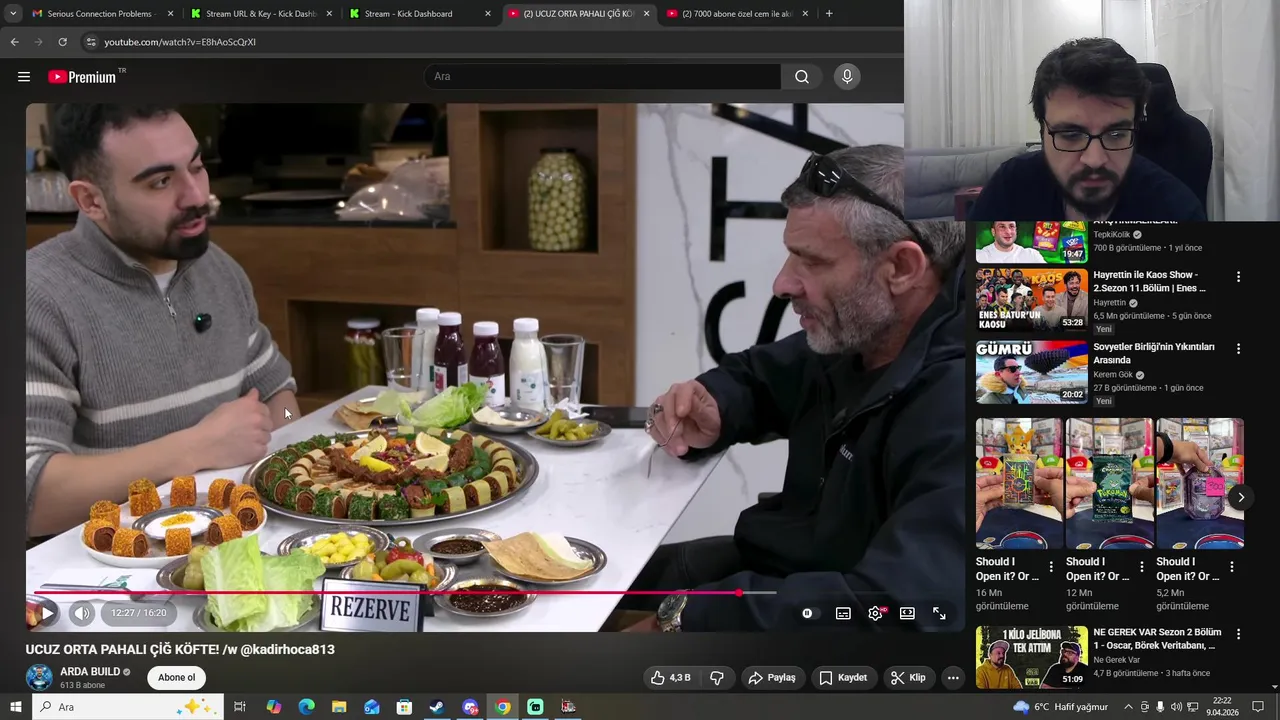
Task: Open File Explorer from taskbar
Action: [x=339, y=707]
